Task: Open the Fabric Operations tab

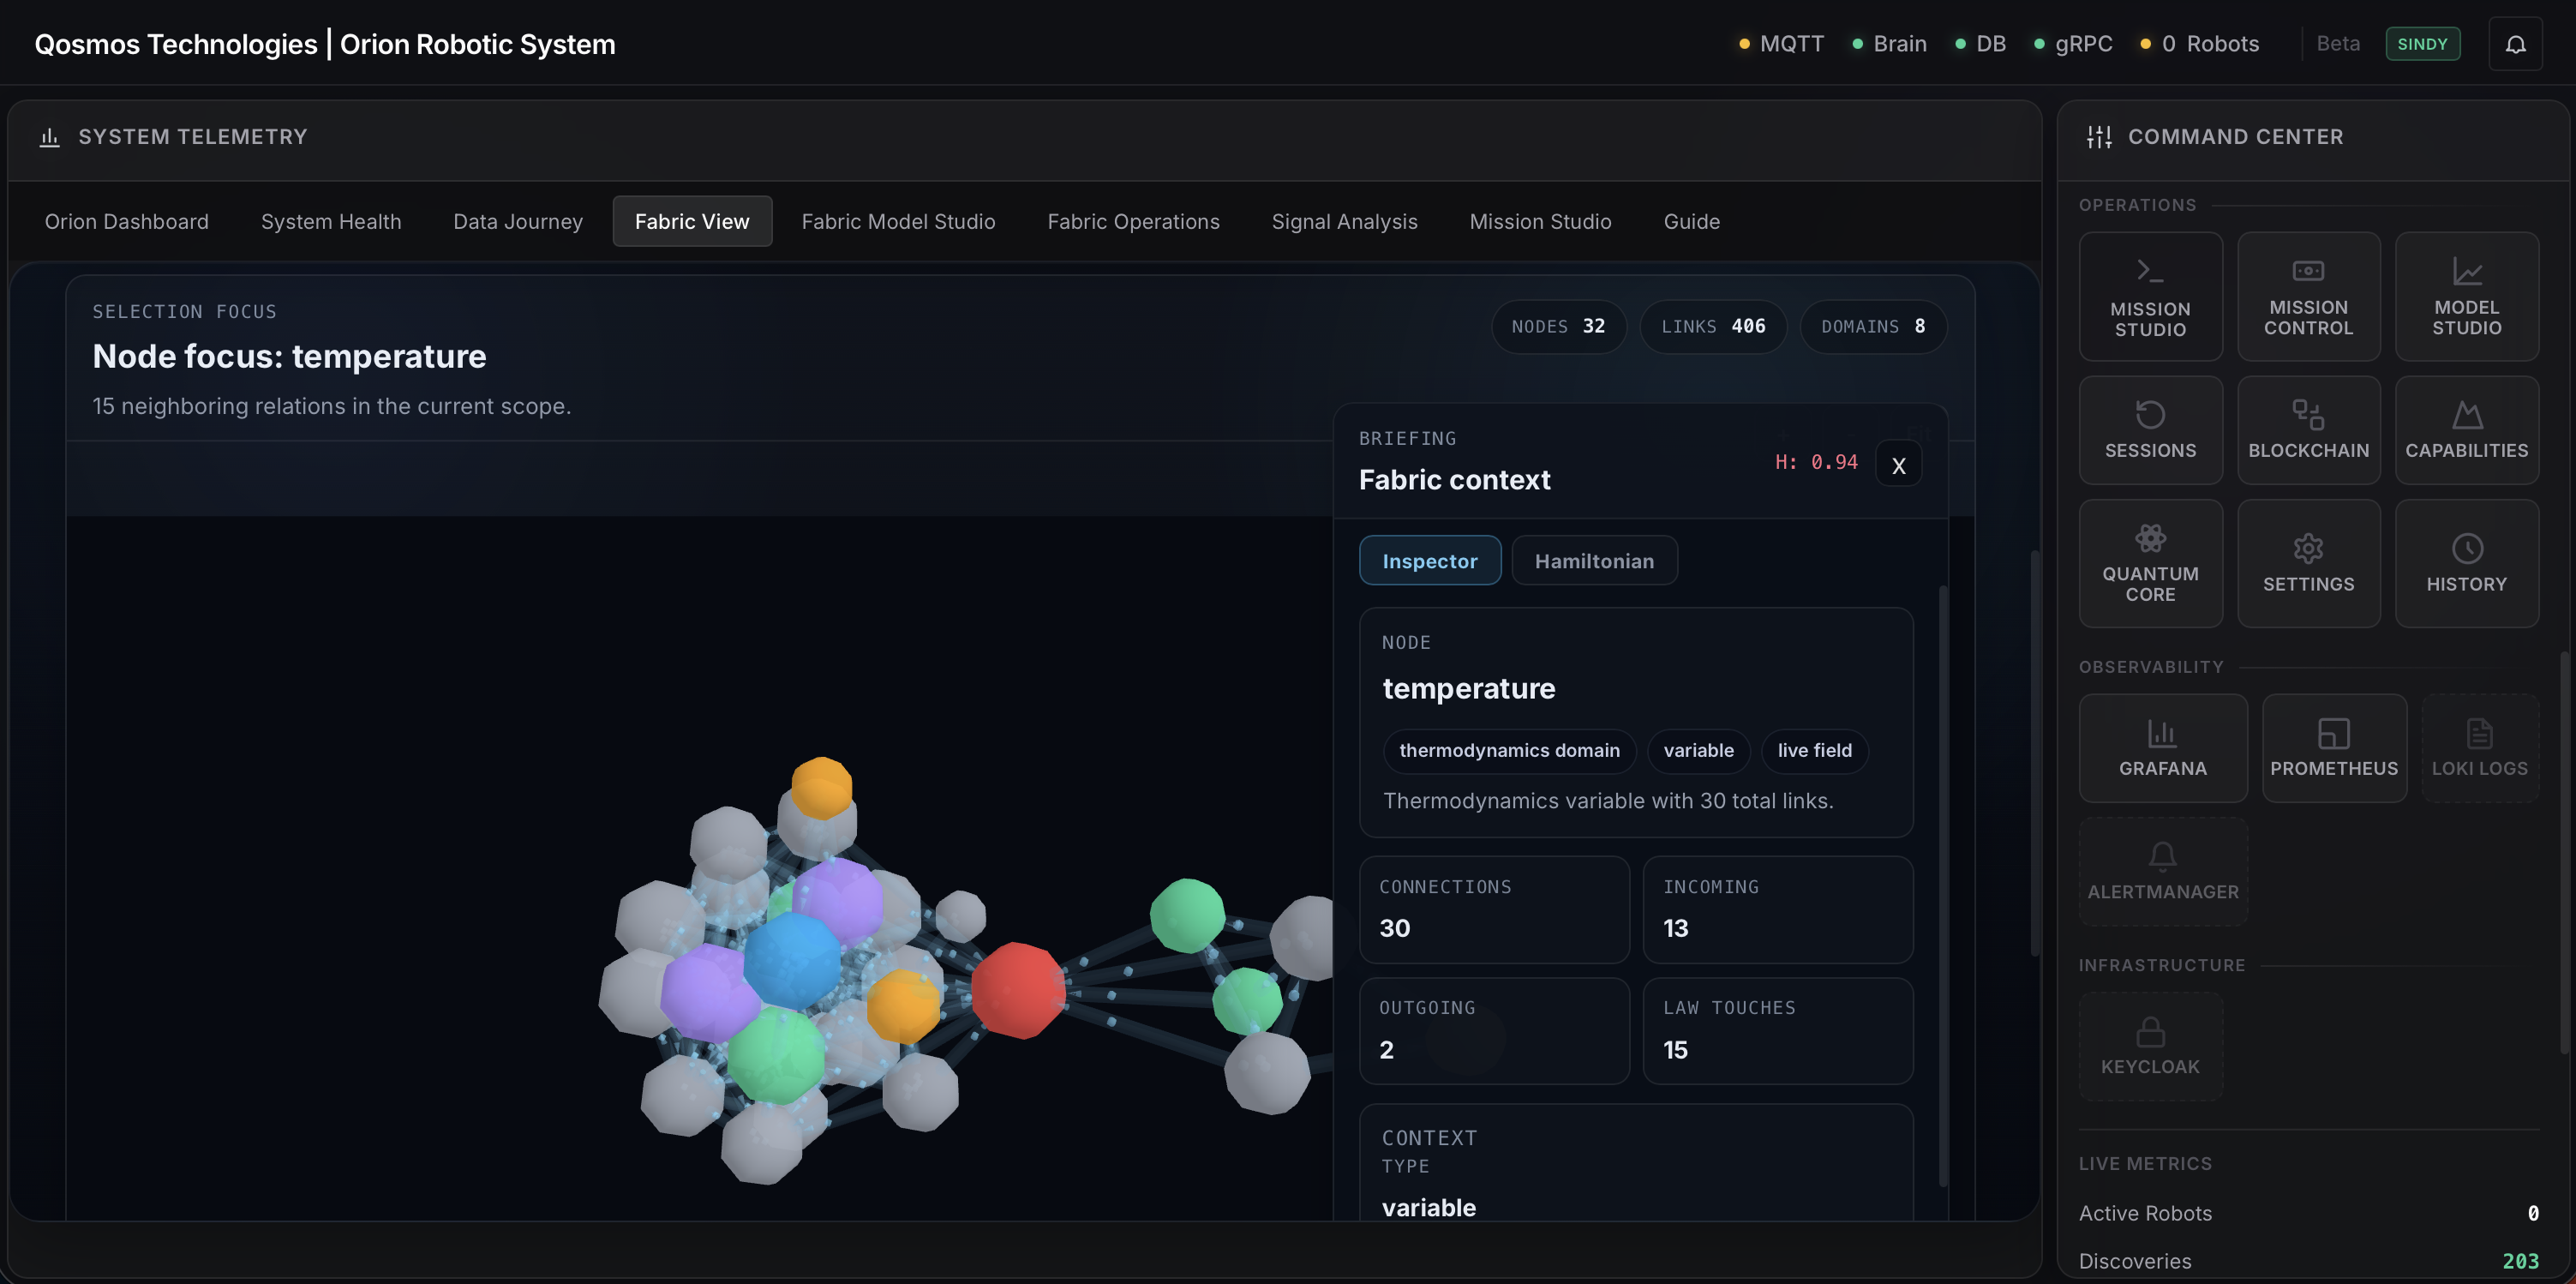Action: 1133,221
